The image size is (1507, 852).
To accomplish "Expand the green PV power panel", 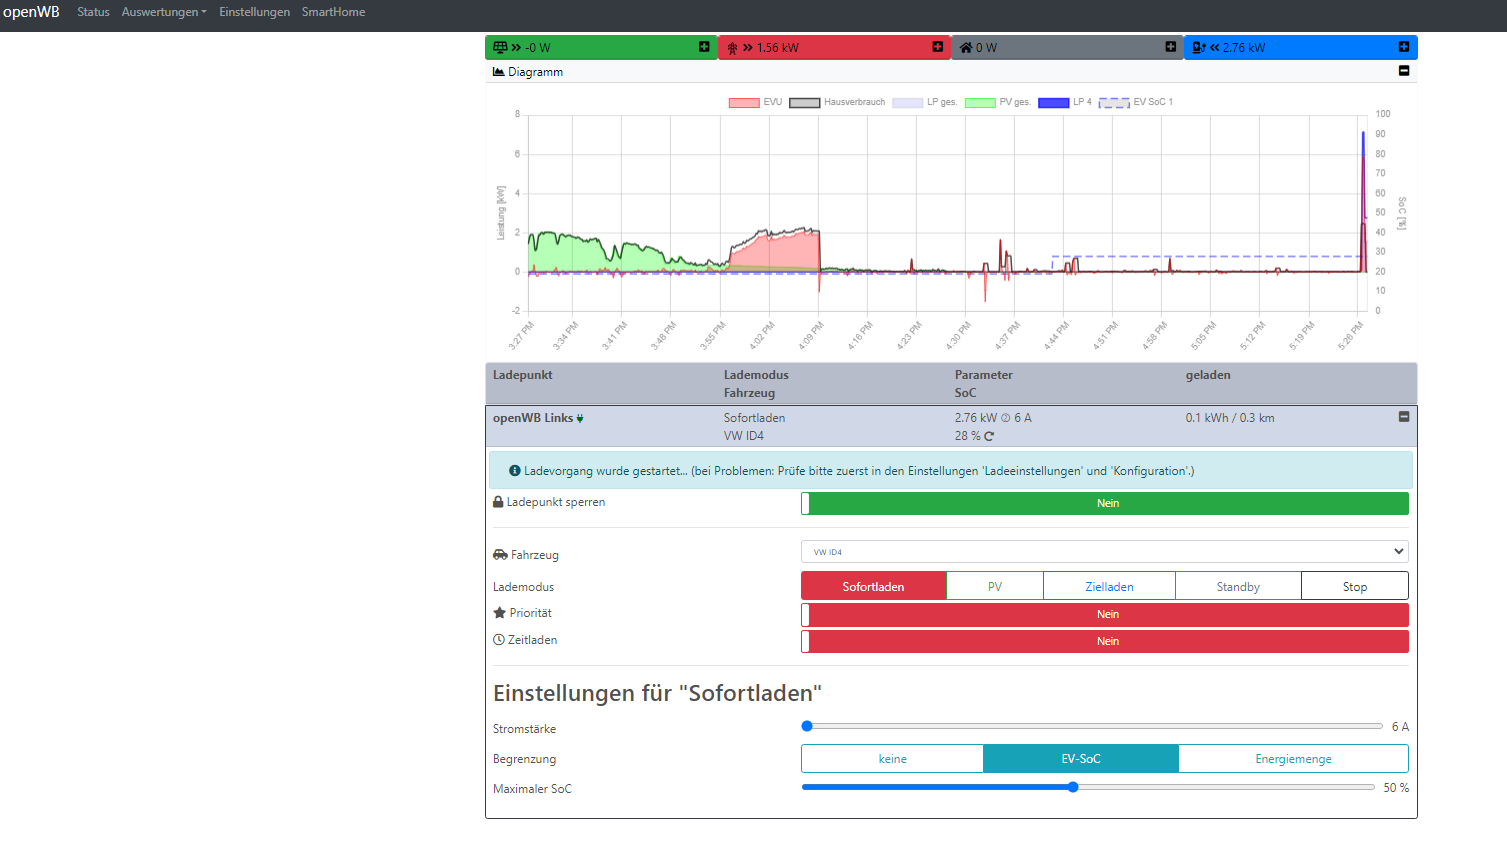I will 704,47.
